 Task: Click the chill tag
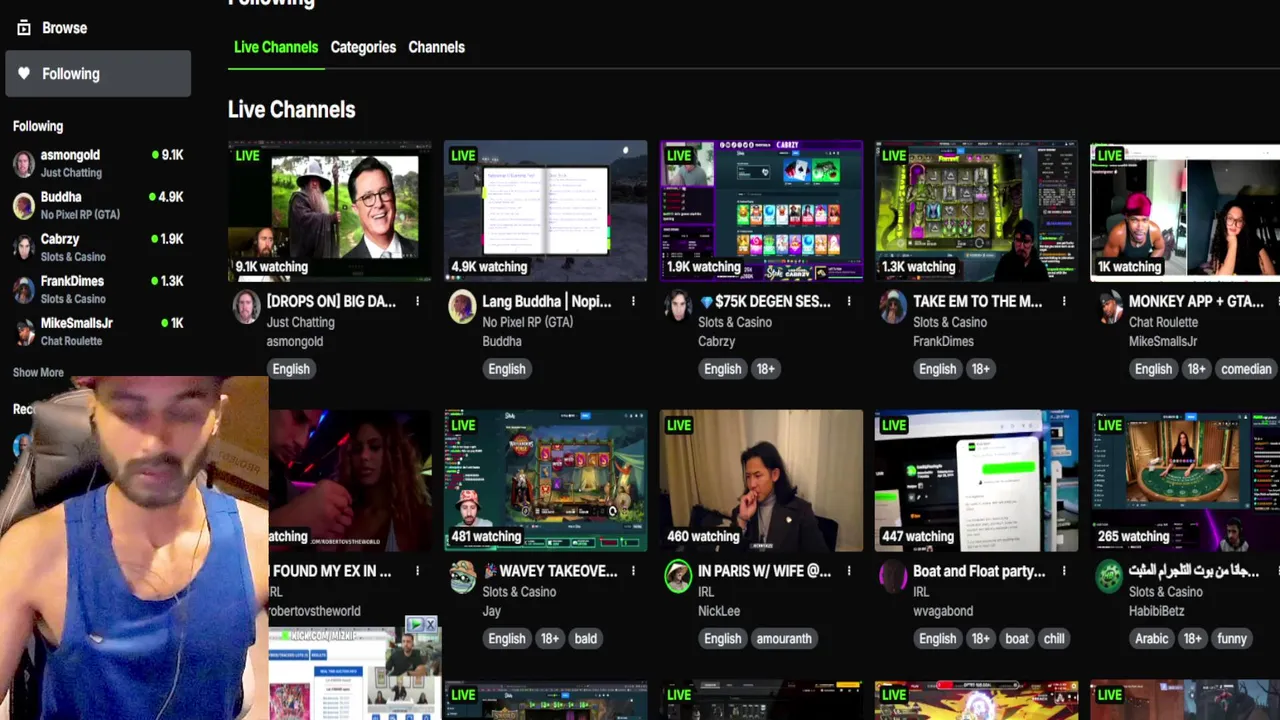1054,638
